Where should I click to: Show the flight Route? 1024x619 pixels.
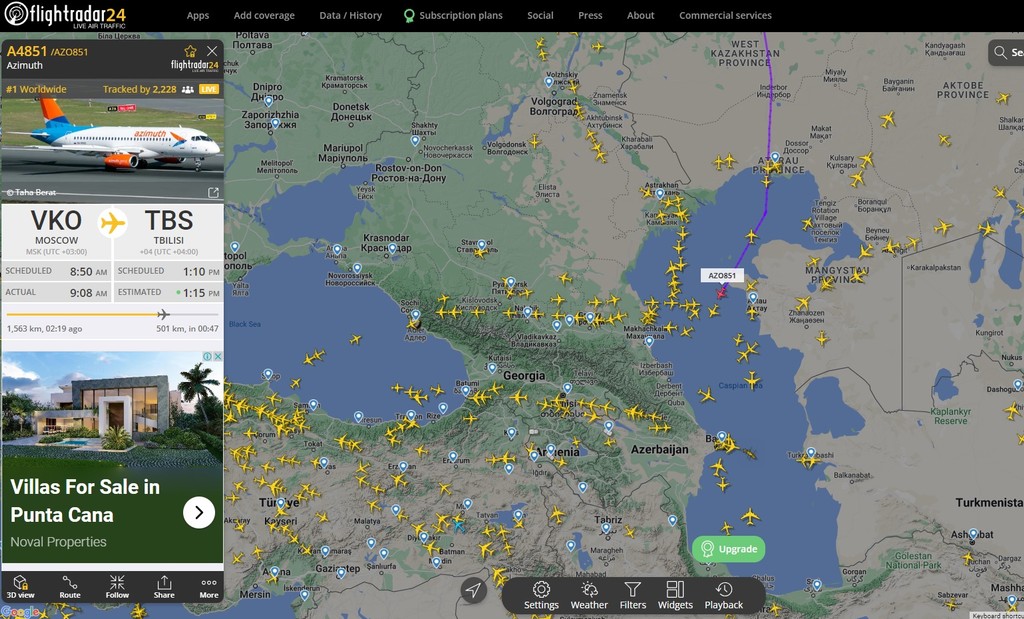(x=70, y=587)
